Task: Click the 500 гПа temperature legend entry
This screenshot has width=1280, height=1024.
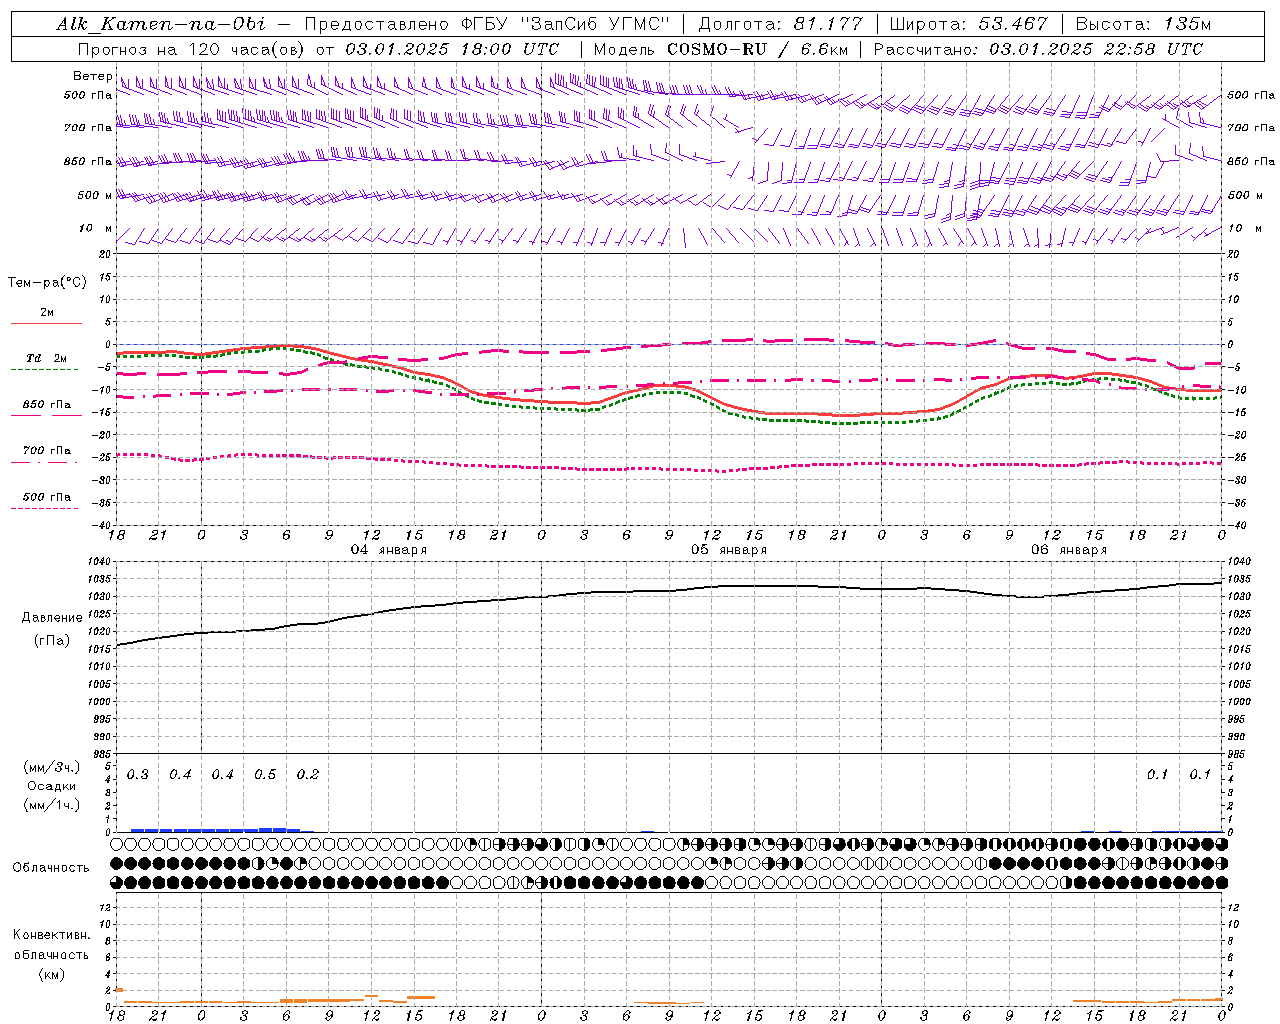Action: point(47,497)
